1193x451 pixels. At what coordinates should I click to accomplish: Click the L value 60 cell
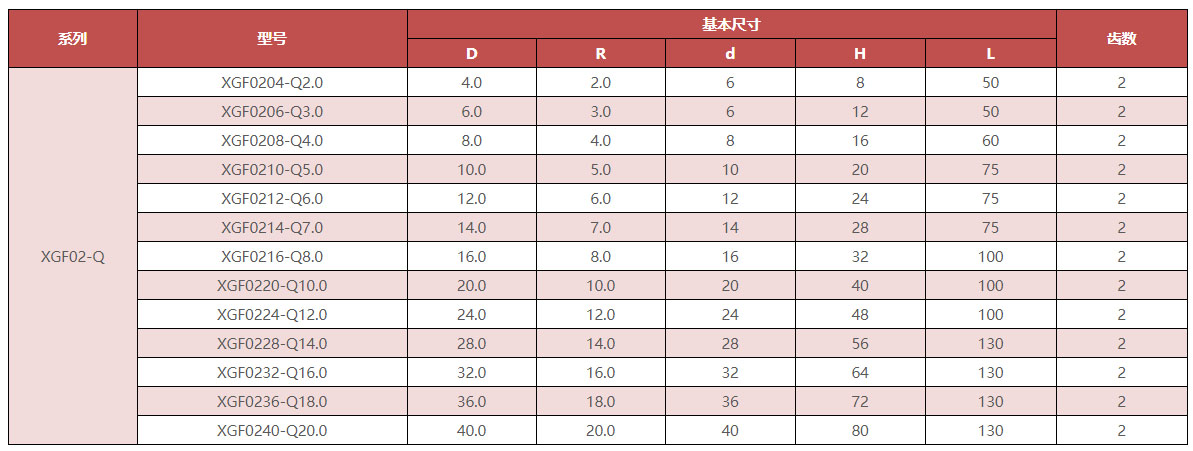point(991,141)
